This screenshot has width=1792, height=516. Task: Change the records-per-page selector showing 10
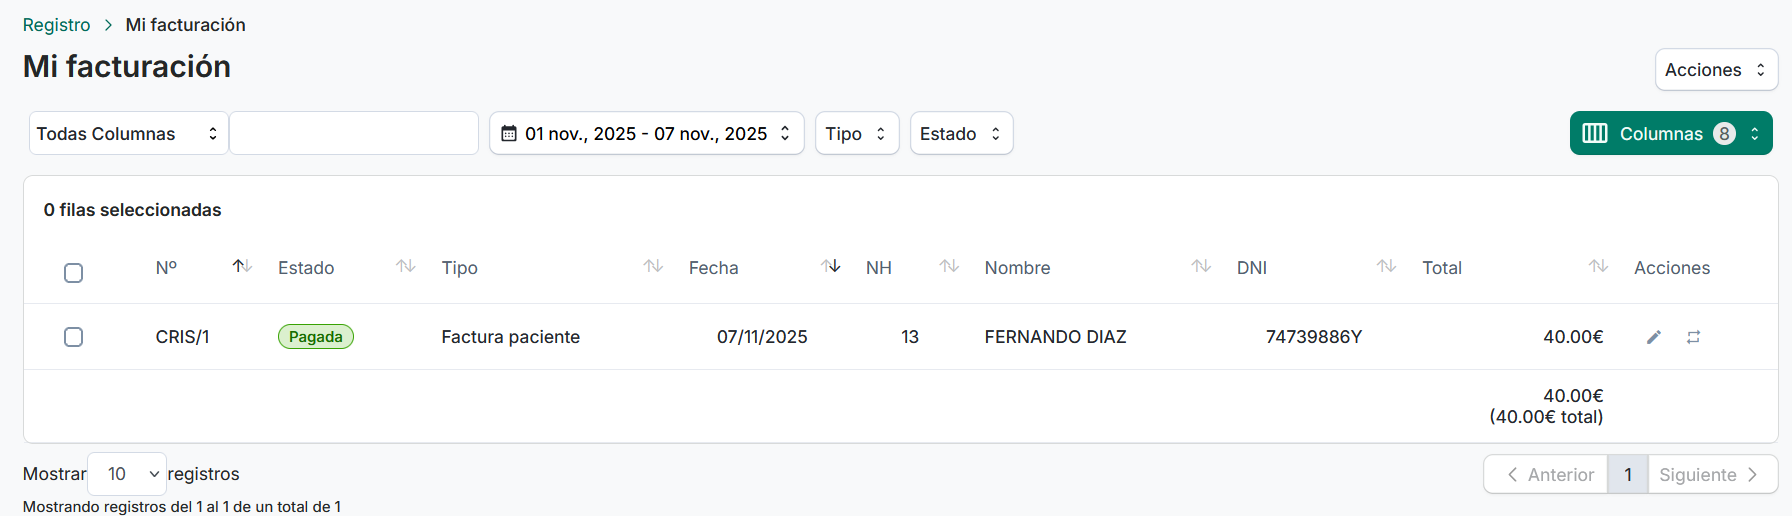pyautogui.click(x=128, y=474)
